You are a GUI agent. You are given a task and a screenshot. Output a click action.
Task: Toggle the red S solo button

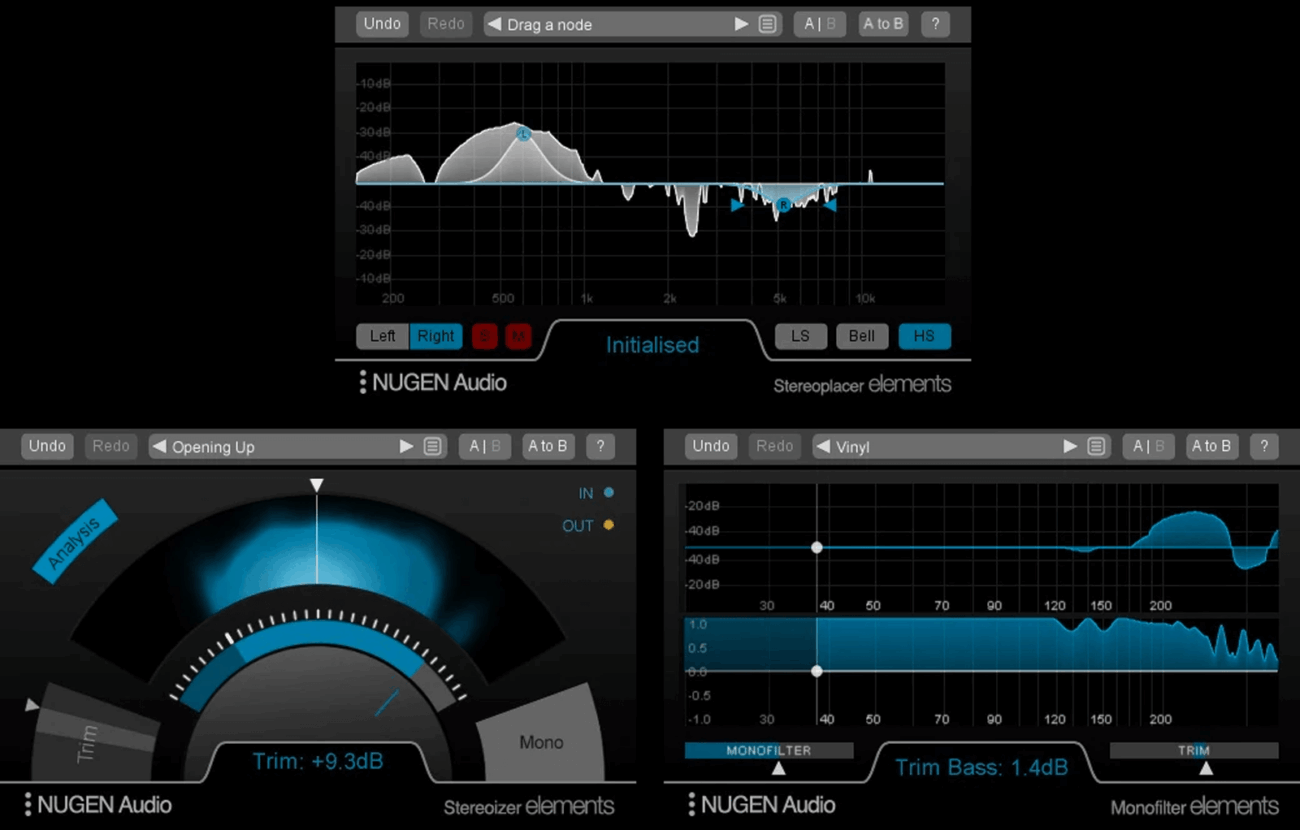coord(485,336)
